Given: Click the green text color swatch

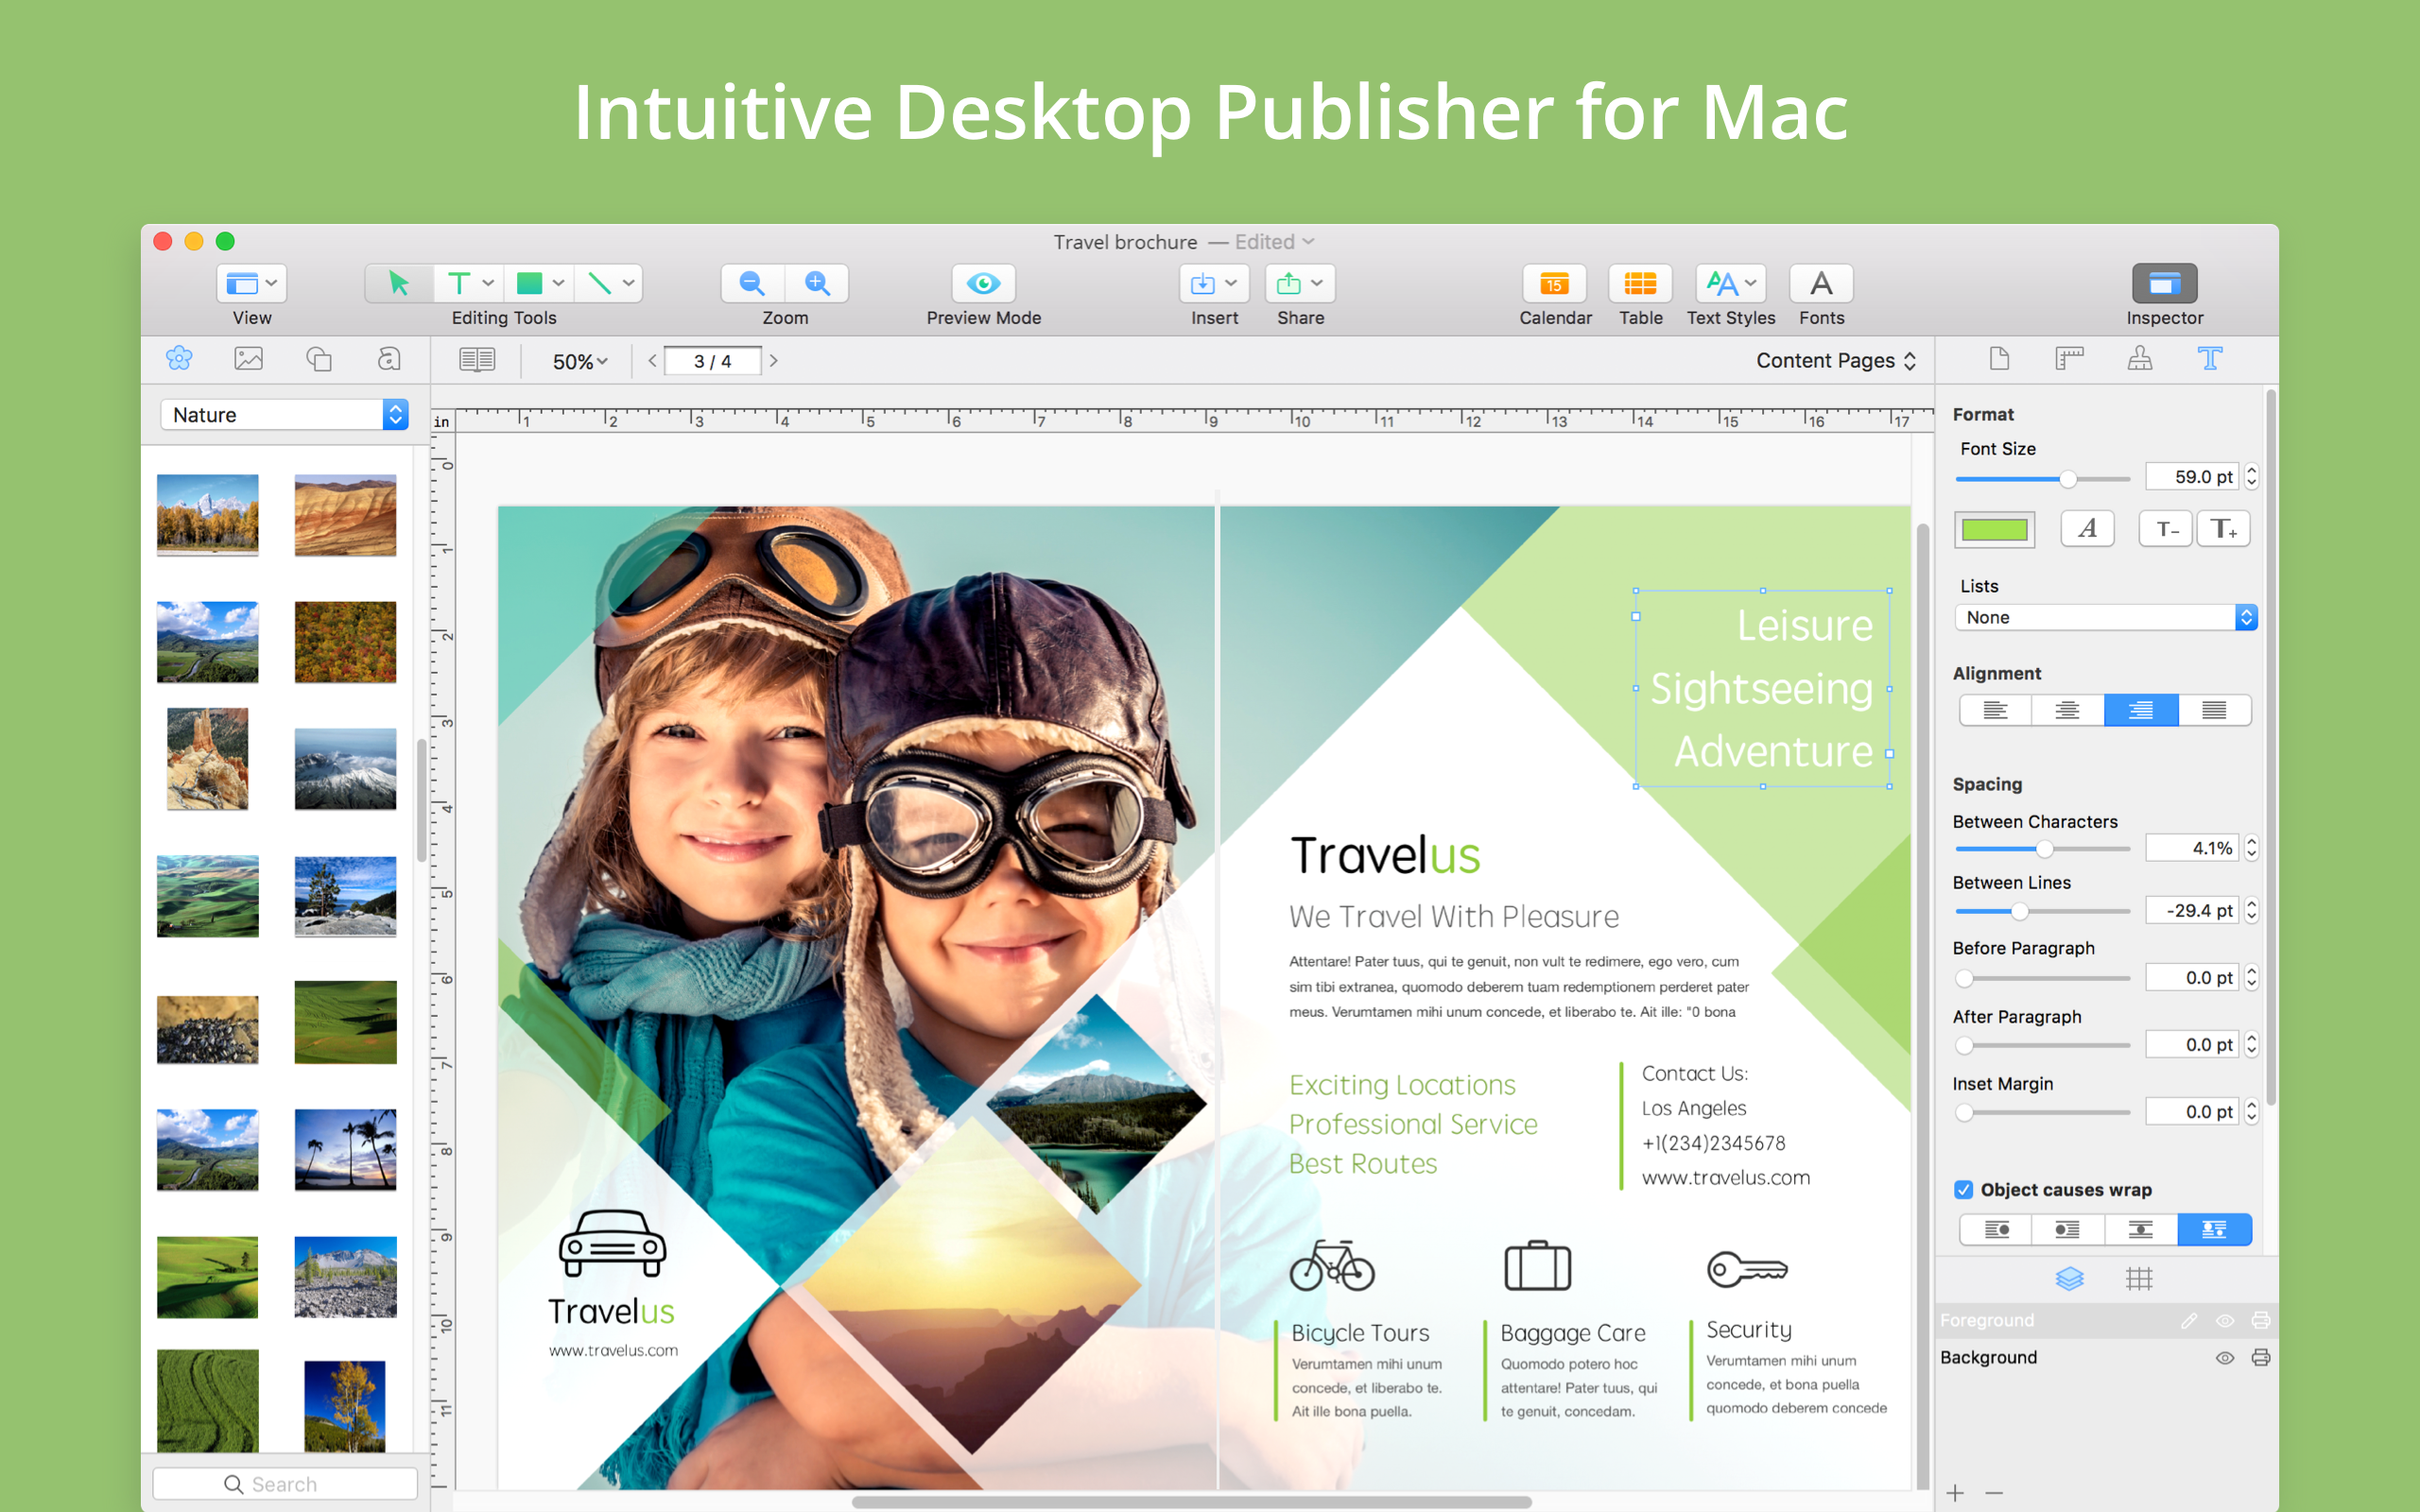Looking at the screenshot, I should tap(1994, 529).
